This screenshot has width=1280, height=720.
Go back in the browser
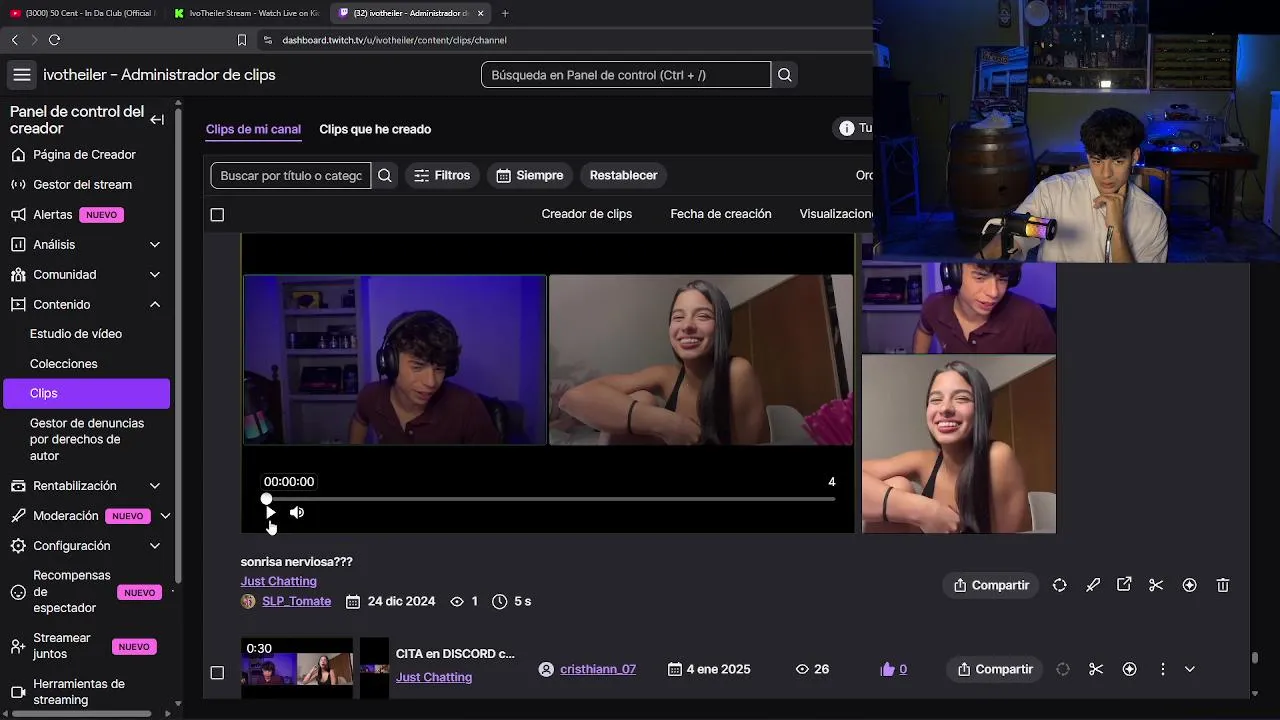pyautogui.click(x=14, y=40)
